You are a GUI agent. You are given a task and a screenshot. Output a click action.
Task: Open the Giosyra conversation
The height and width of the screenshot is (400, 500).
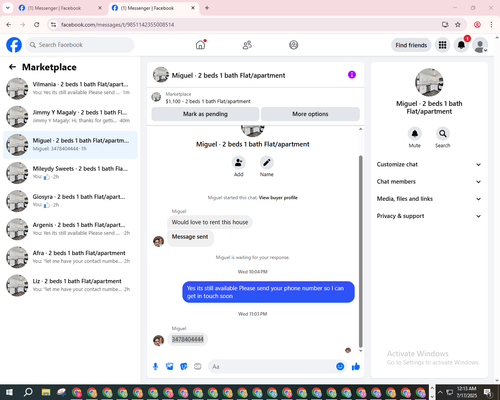(x=70, y=201)
